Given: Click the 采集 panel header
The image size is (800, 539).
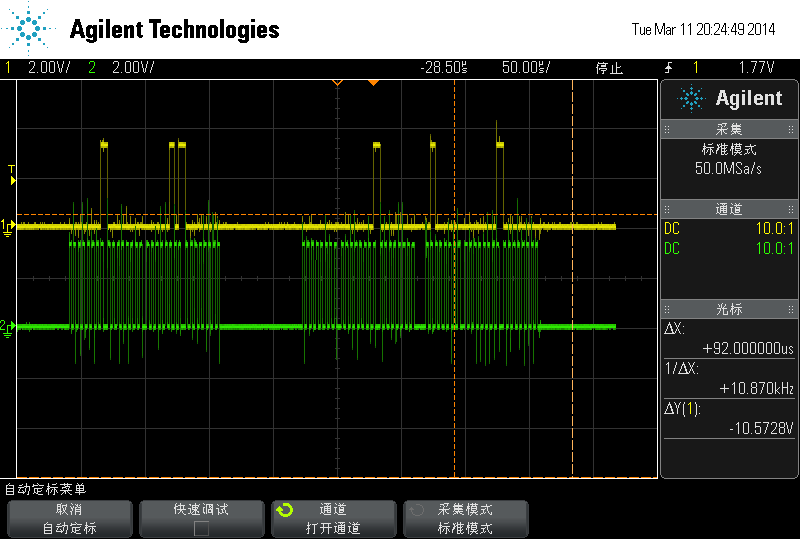Looking at the screenshot, I should [x=729, y=129].
